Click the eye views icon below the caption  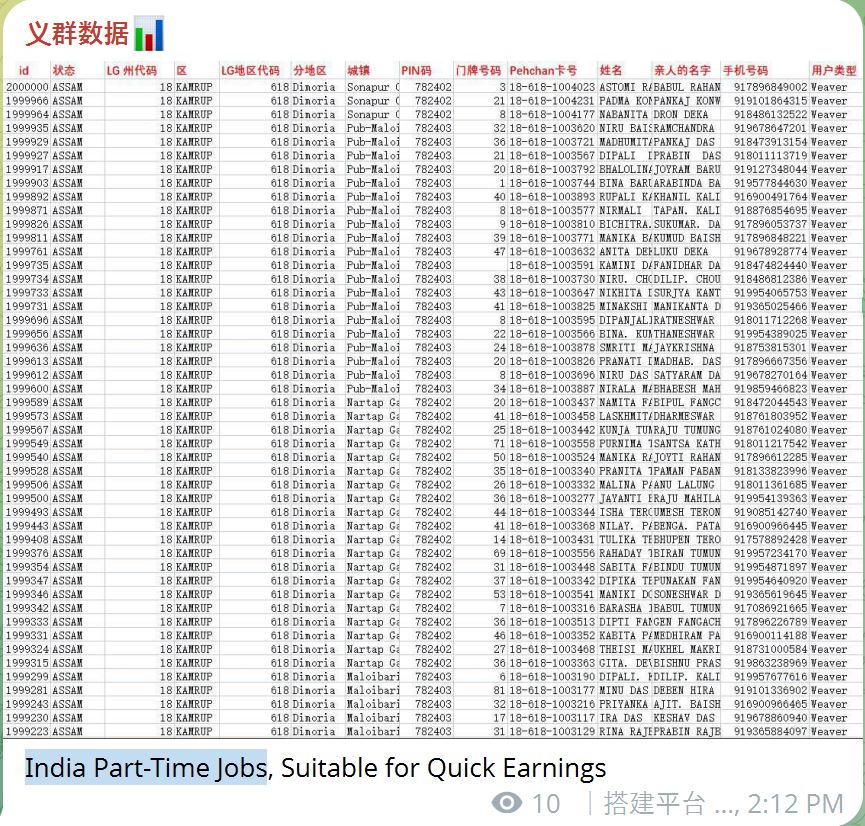pos(508,803)
